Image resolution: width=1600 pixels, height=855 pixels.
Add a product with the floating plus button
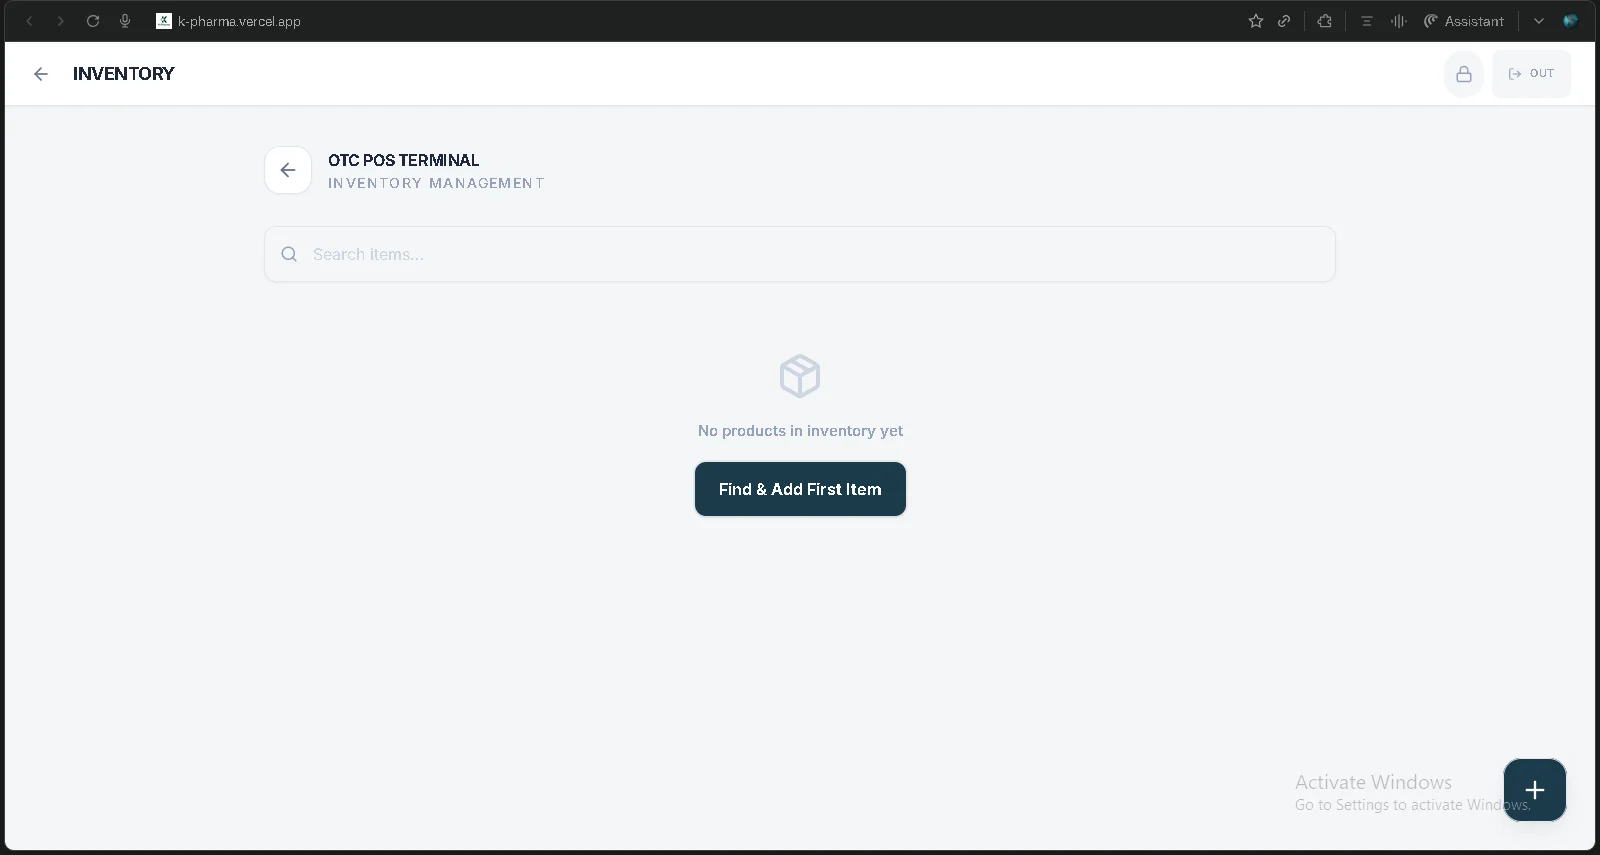pos(1535,790)
